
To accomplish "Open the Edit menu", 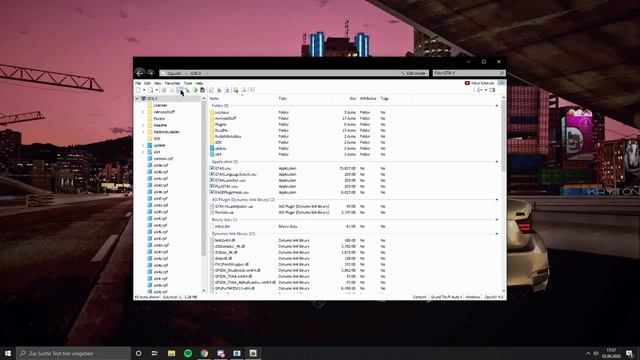I will pyautogui.click(x=147, y=83).
